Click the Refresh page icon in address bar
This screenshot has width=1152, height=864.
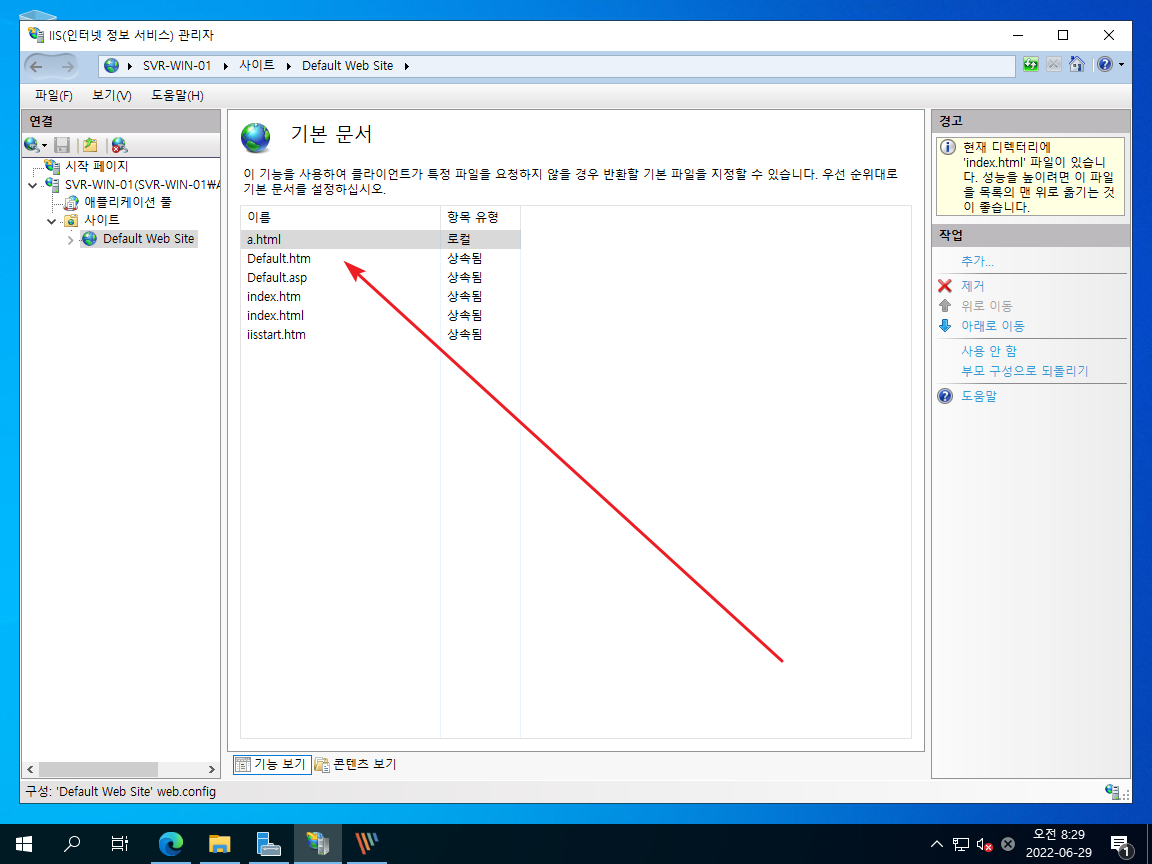pos(1031,65)
